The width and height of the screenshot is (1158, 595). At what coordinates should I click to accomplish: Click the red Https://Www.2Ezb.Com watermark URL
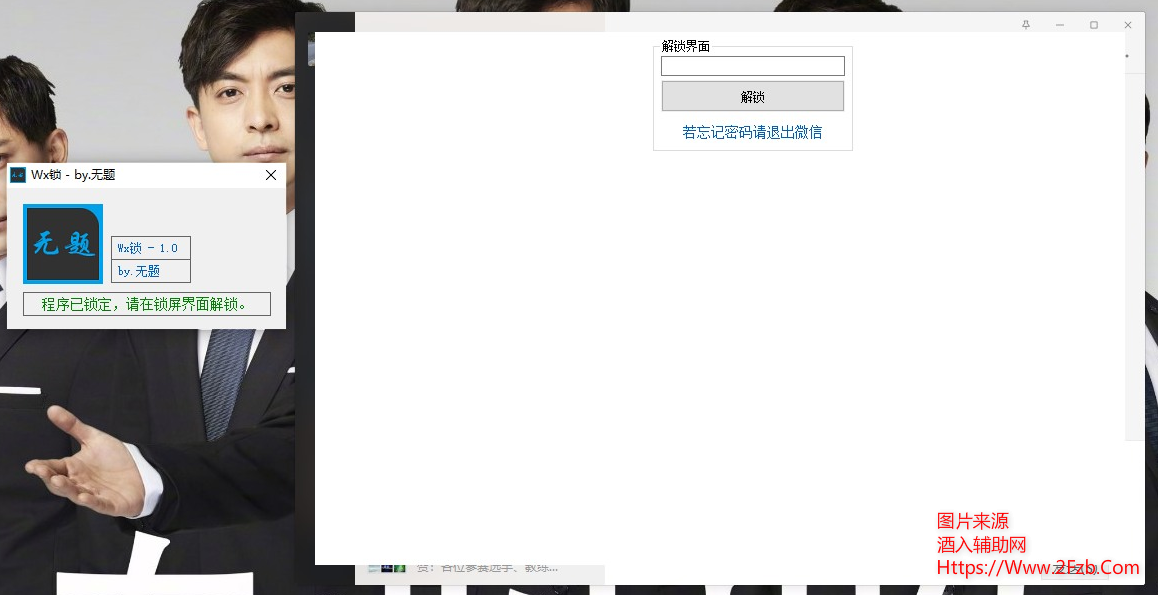point(1037,568)
